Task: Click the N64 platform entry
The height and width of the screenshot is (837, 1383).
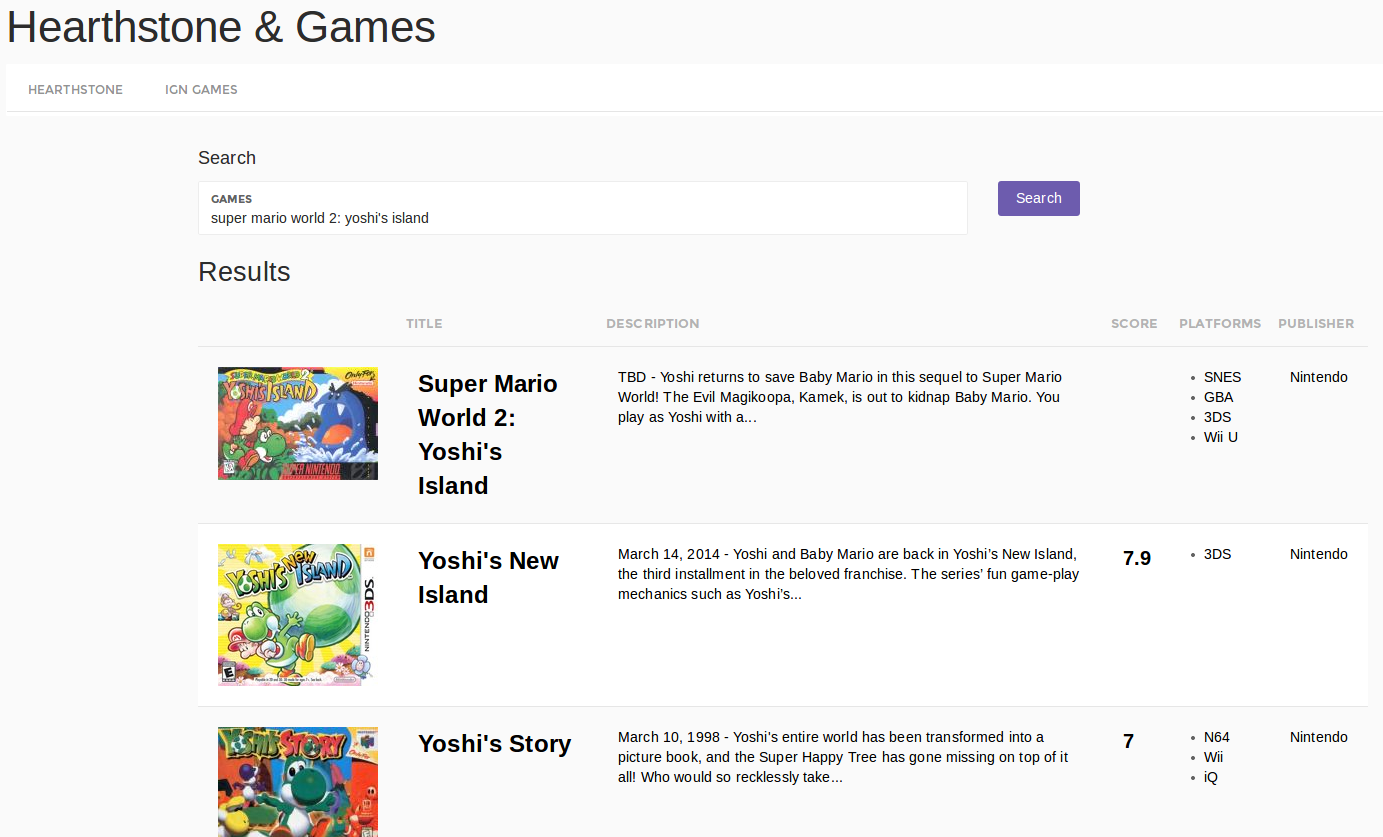Action: [x=1217, y=737]
